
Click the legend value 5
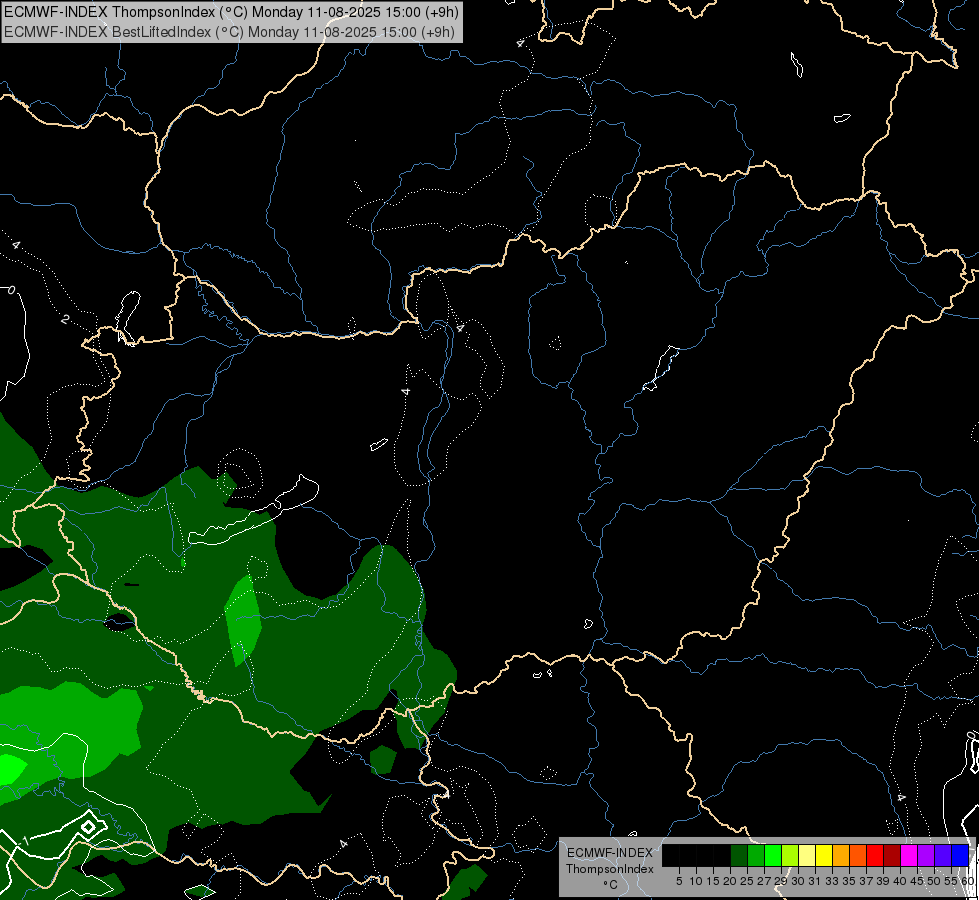(x=679, y=881)
